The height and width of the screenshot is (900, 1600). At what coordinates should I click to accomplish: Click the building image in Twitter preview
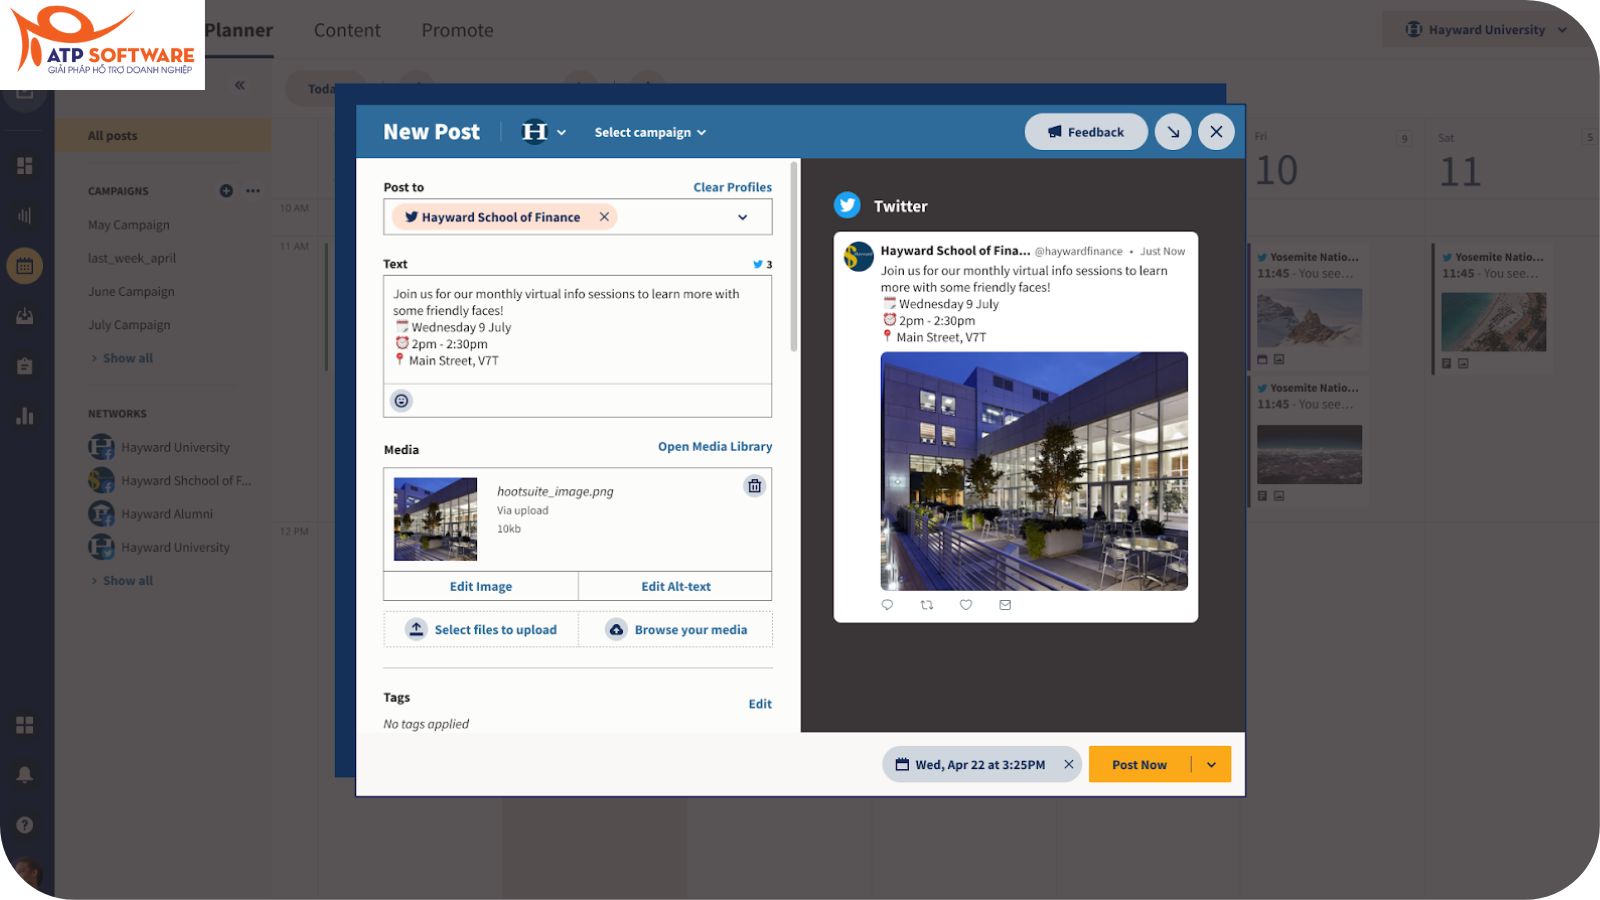click(1034, 471)
